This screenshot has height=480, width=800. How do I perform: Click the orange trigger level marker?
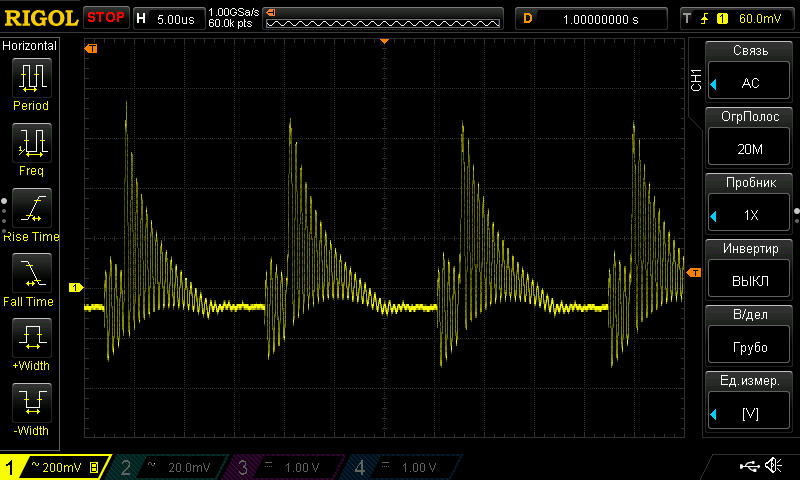tap(695, 272)
